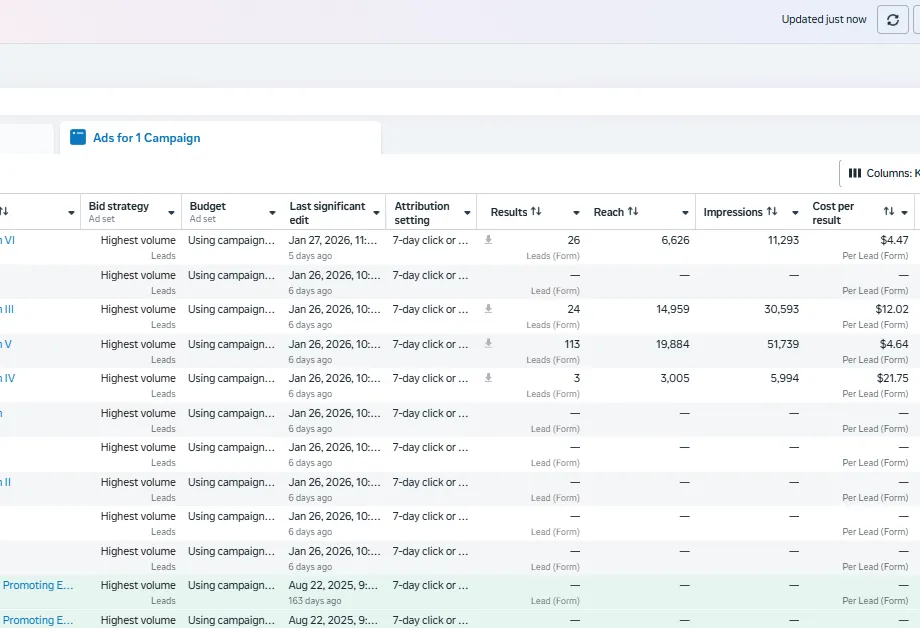Click the 19,884 reach value cell
This screenshot has width=920, height=628.
pyautogui.click(x=672, y=344)
